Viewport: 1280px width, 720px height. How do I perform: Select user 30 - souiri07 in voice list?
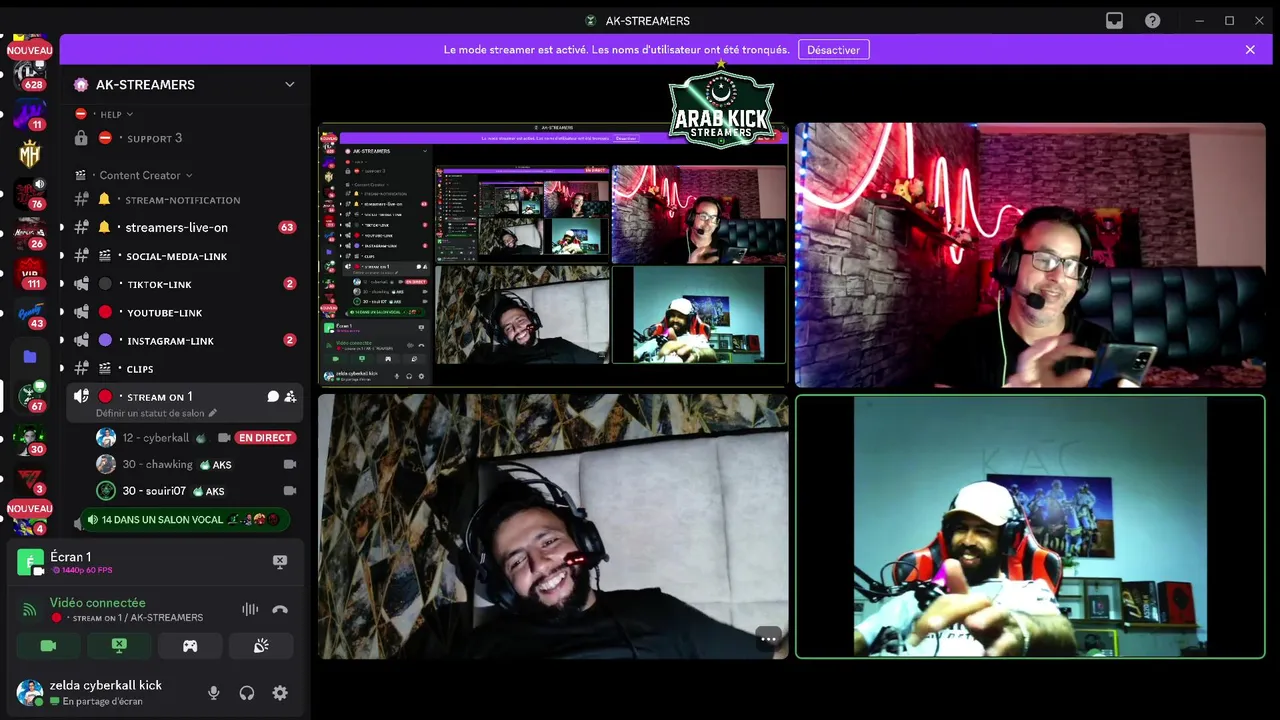(153, 491)
